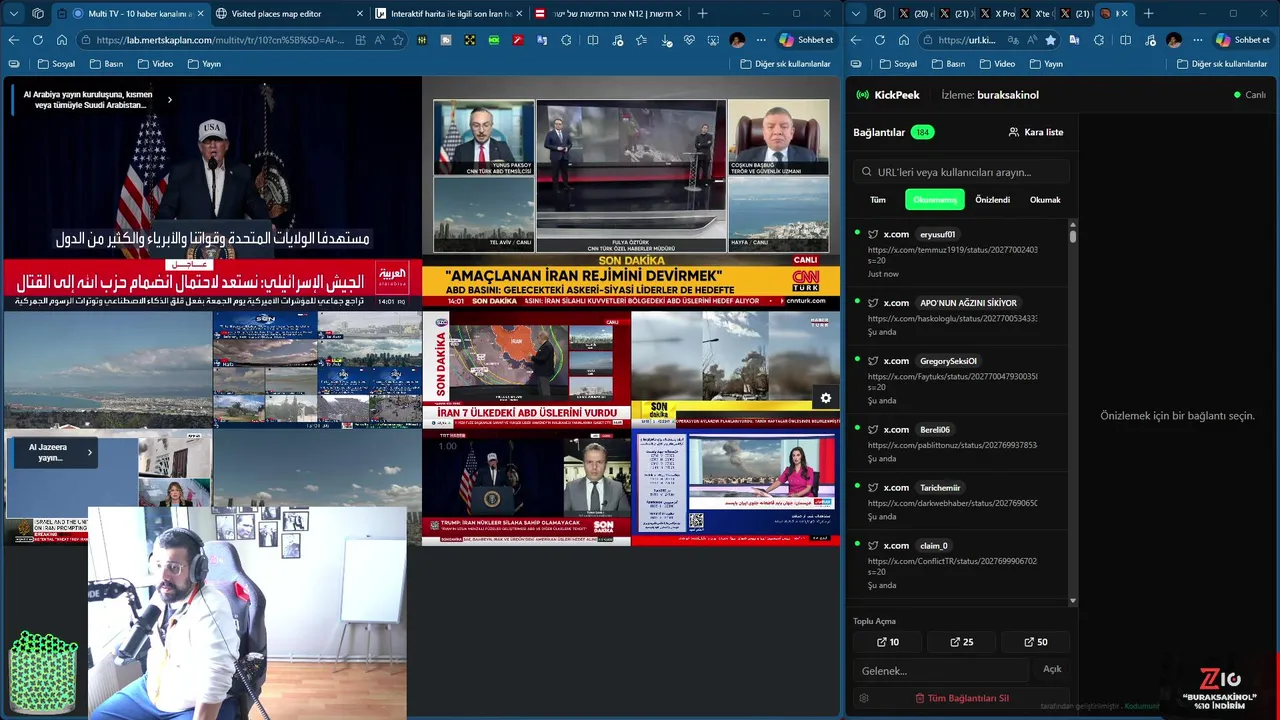1280x720 pixels.
Task: Favorite the Multi TV page with the star icon
Action: (398, 40)
